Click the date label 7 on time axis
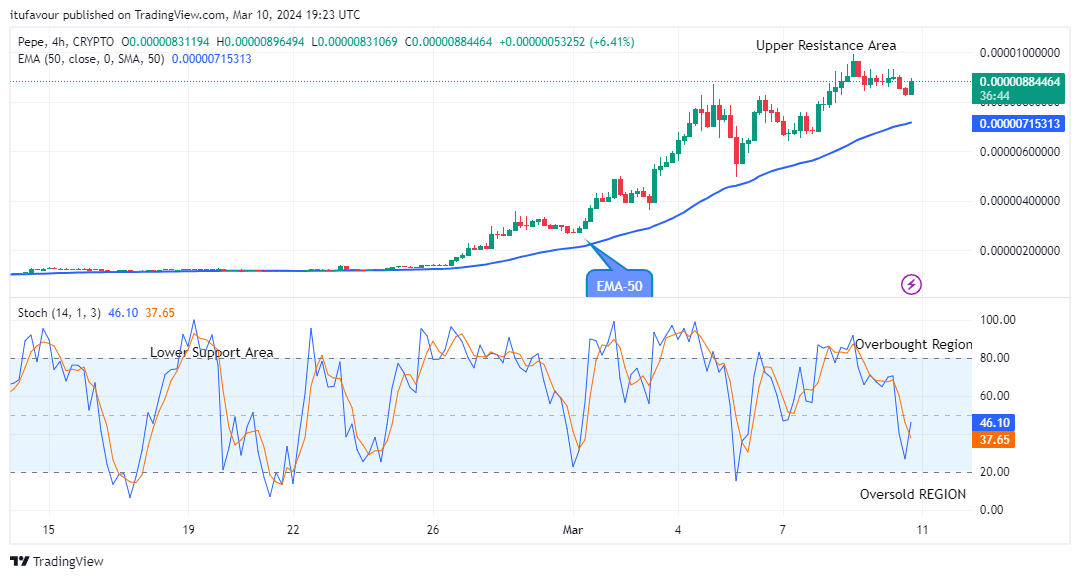This screenshot has width=1080, height=579. pyautogui.click(x=782, y=530)
